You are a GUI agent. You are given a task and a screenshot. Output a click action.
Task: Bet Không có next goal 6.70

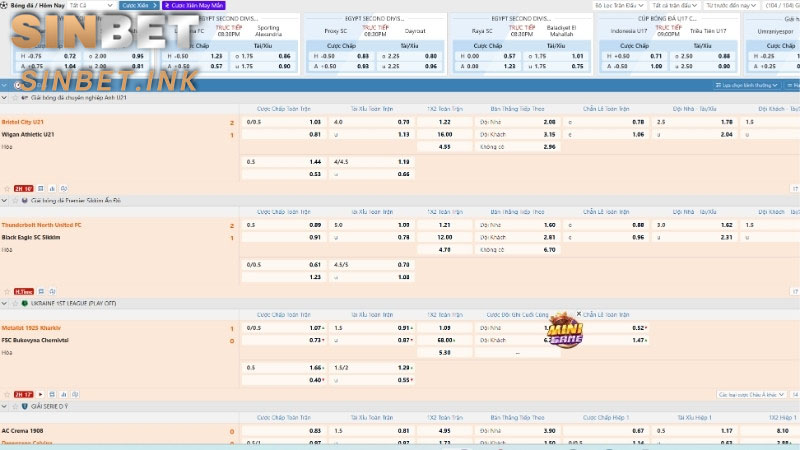(x=517, y=249)
